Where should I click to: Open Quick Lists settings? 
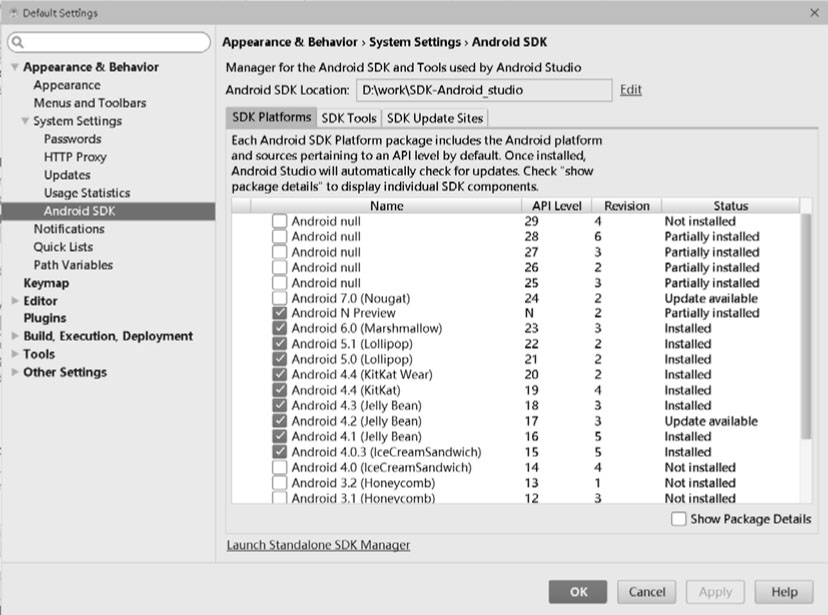tap(63, 247)
